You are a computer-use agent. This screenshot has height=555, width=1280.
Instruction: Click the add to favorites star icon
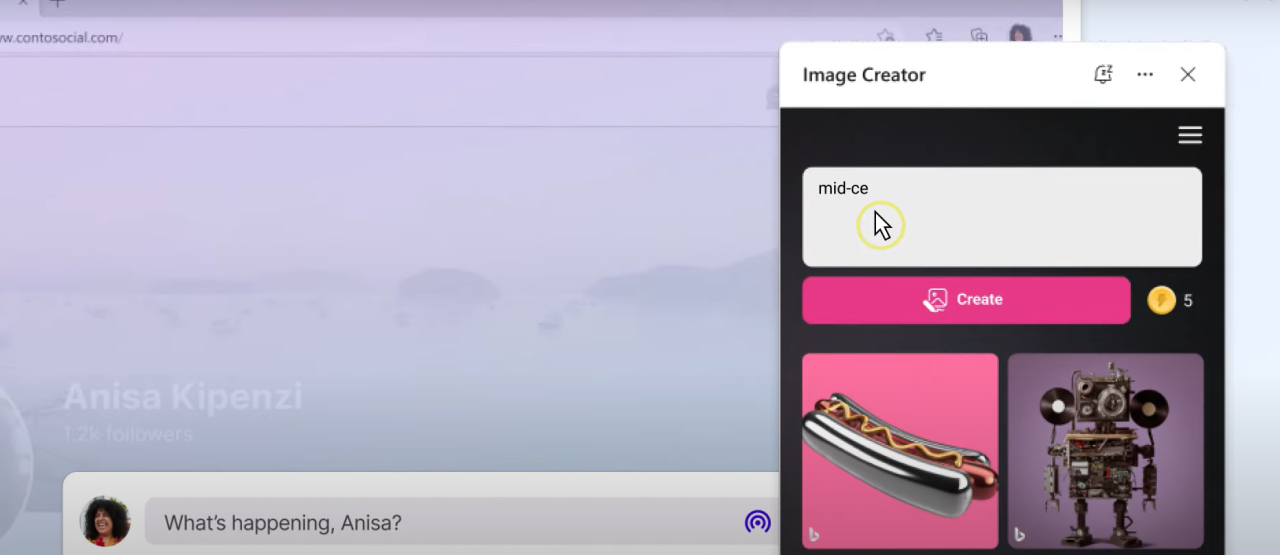pos(886,36)
